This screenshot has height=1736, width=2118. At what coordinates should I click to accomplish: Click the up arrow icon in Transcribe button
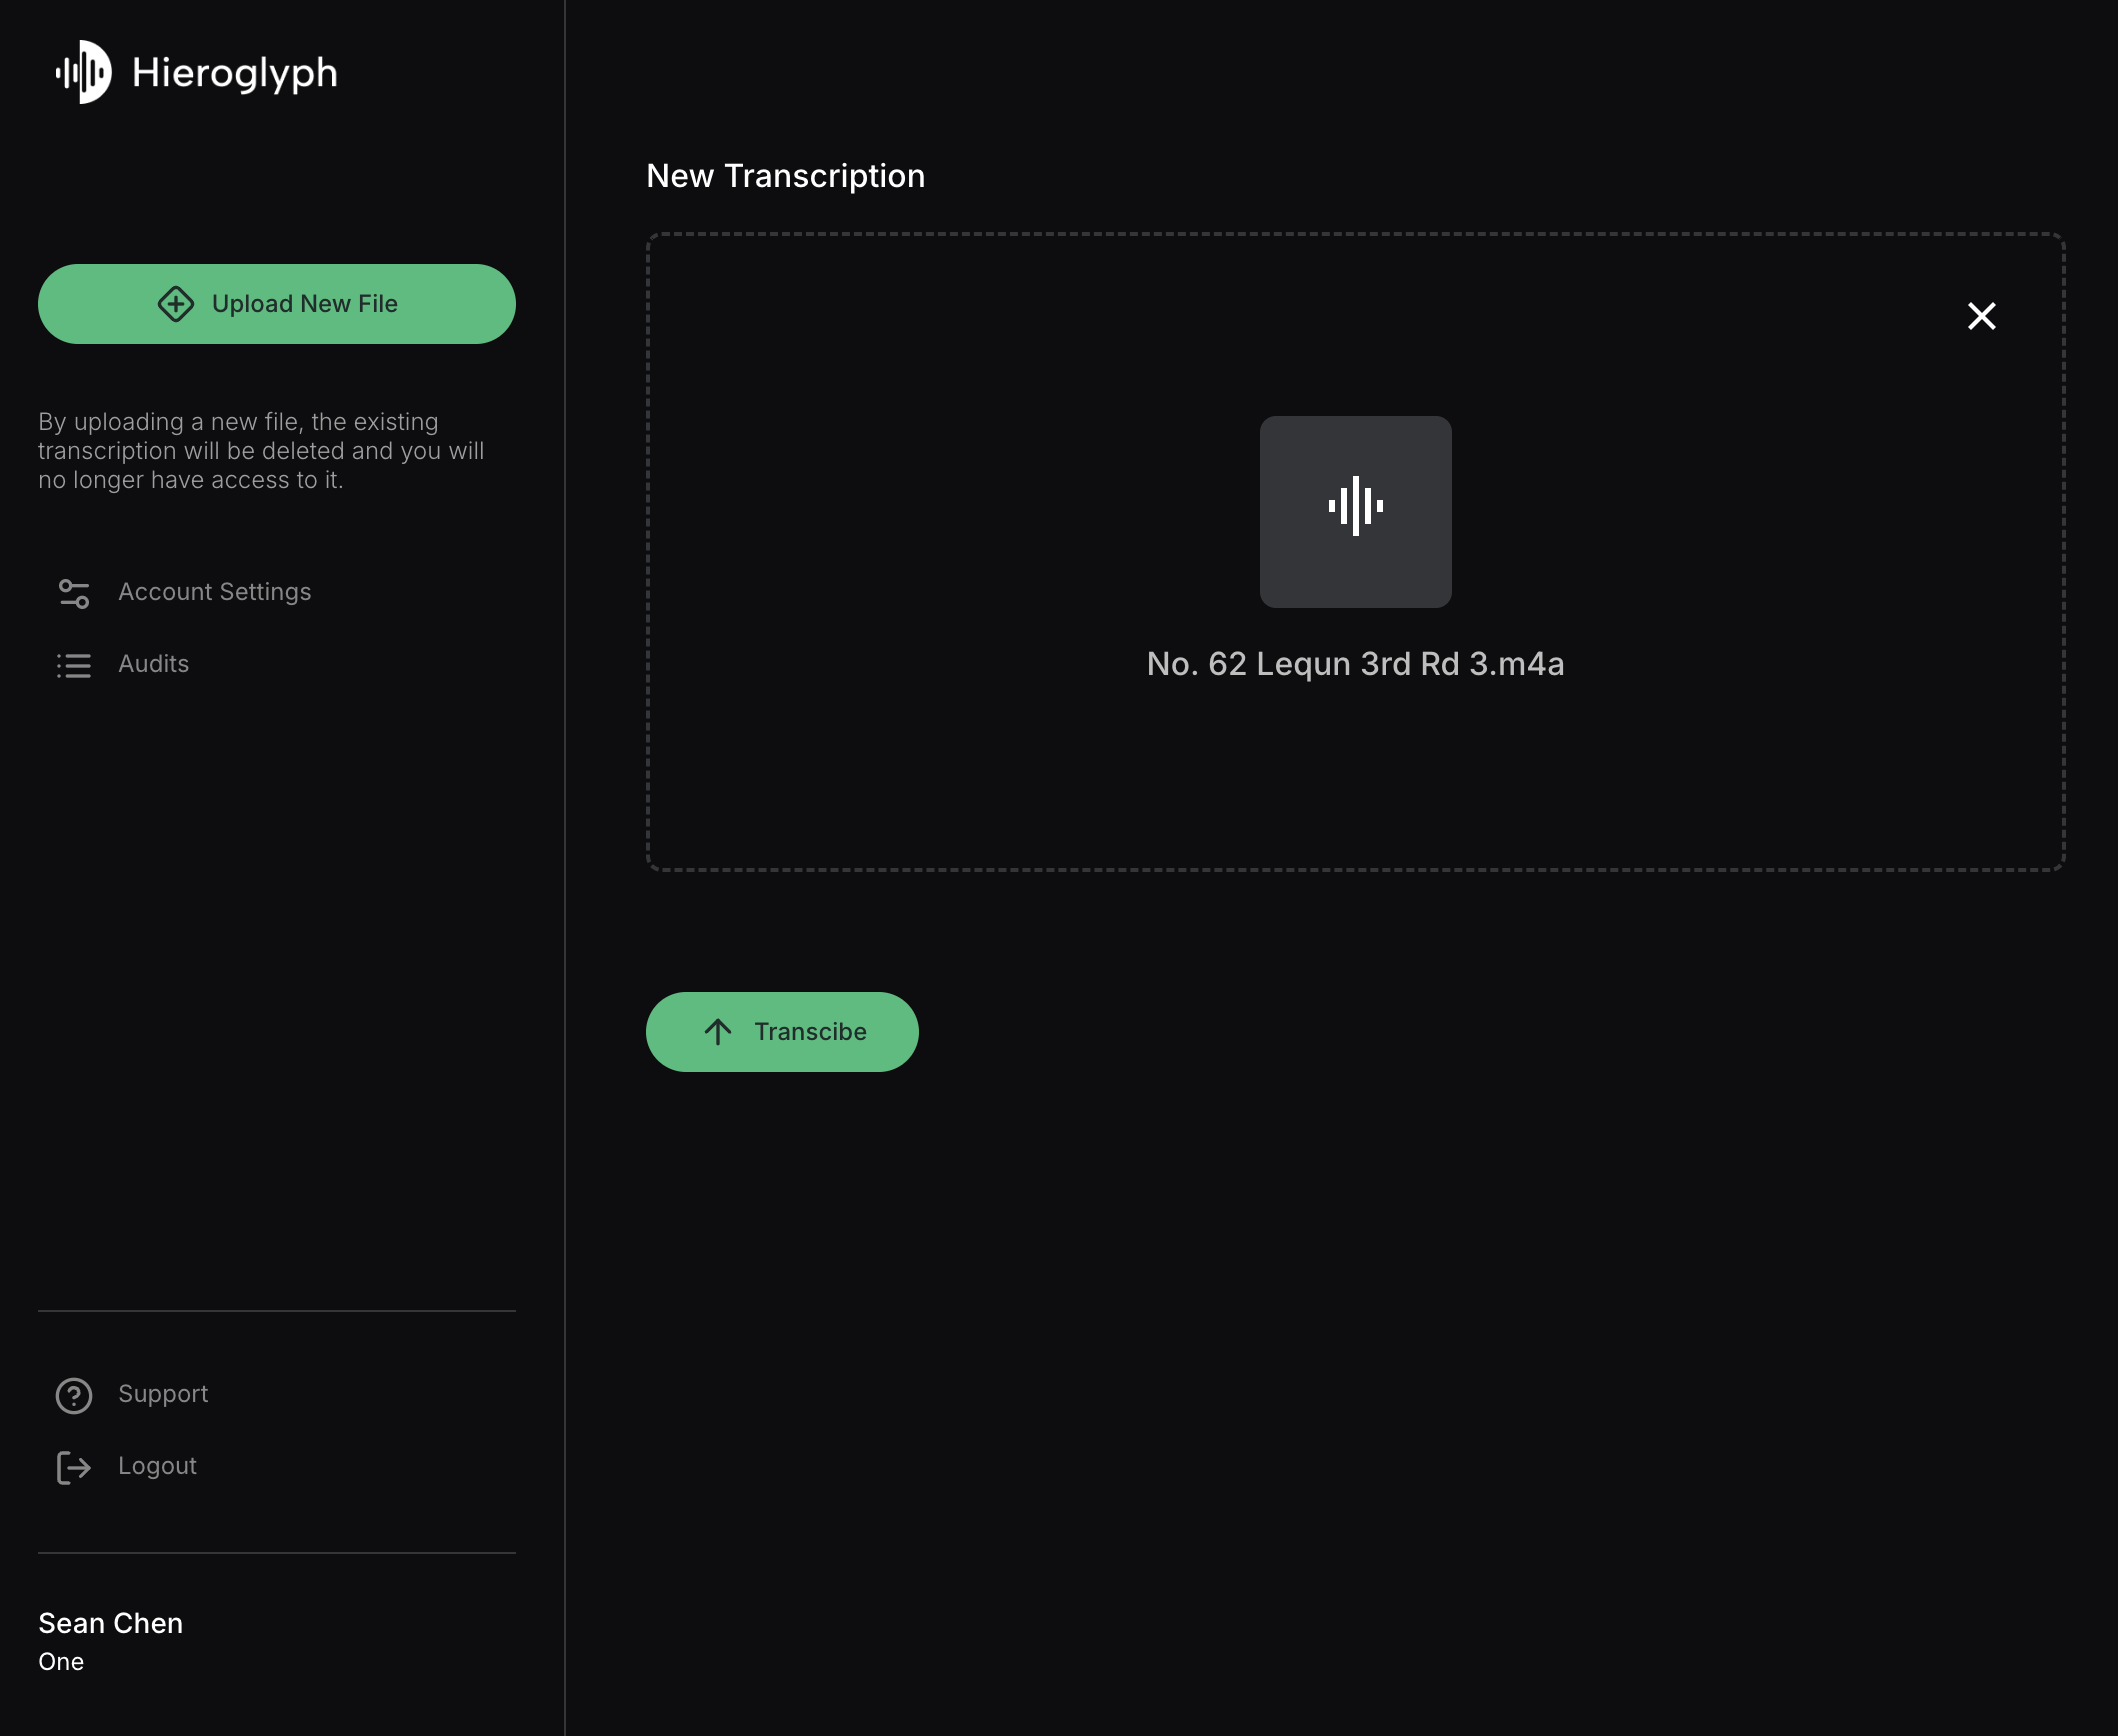click(x=718, y=1032)
